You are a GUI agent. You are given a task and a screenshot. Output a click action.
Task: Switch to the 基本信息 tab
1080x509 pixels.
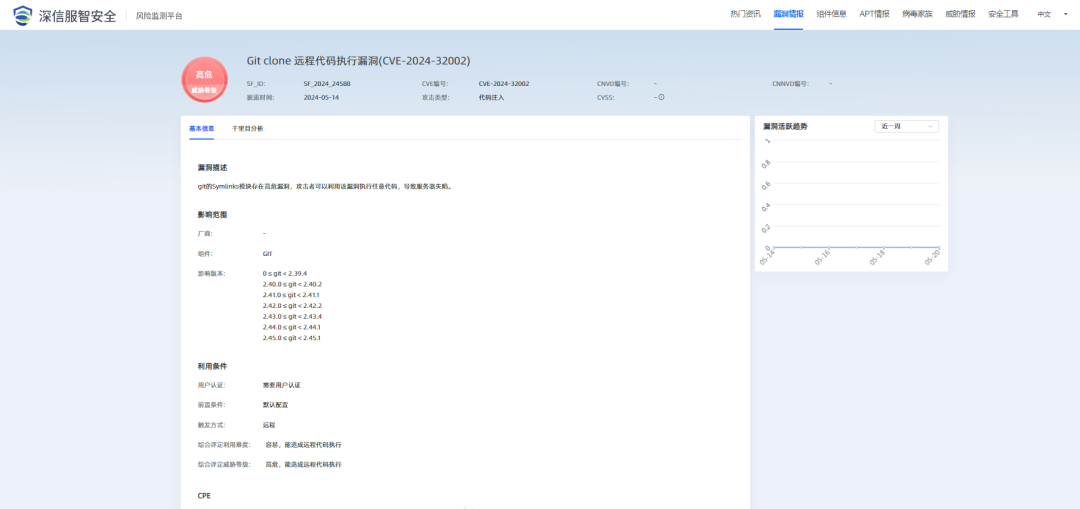pyautogui.click(x=201, y=129)
